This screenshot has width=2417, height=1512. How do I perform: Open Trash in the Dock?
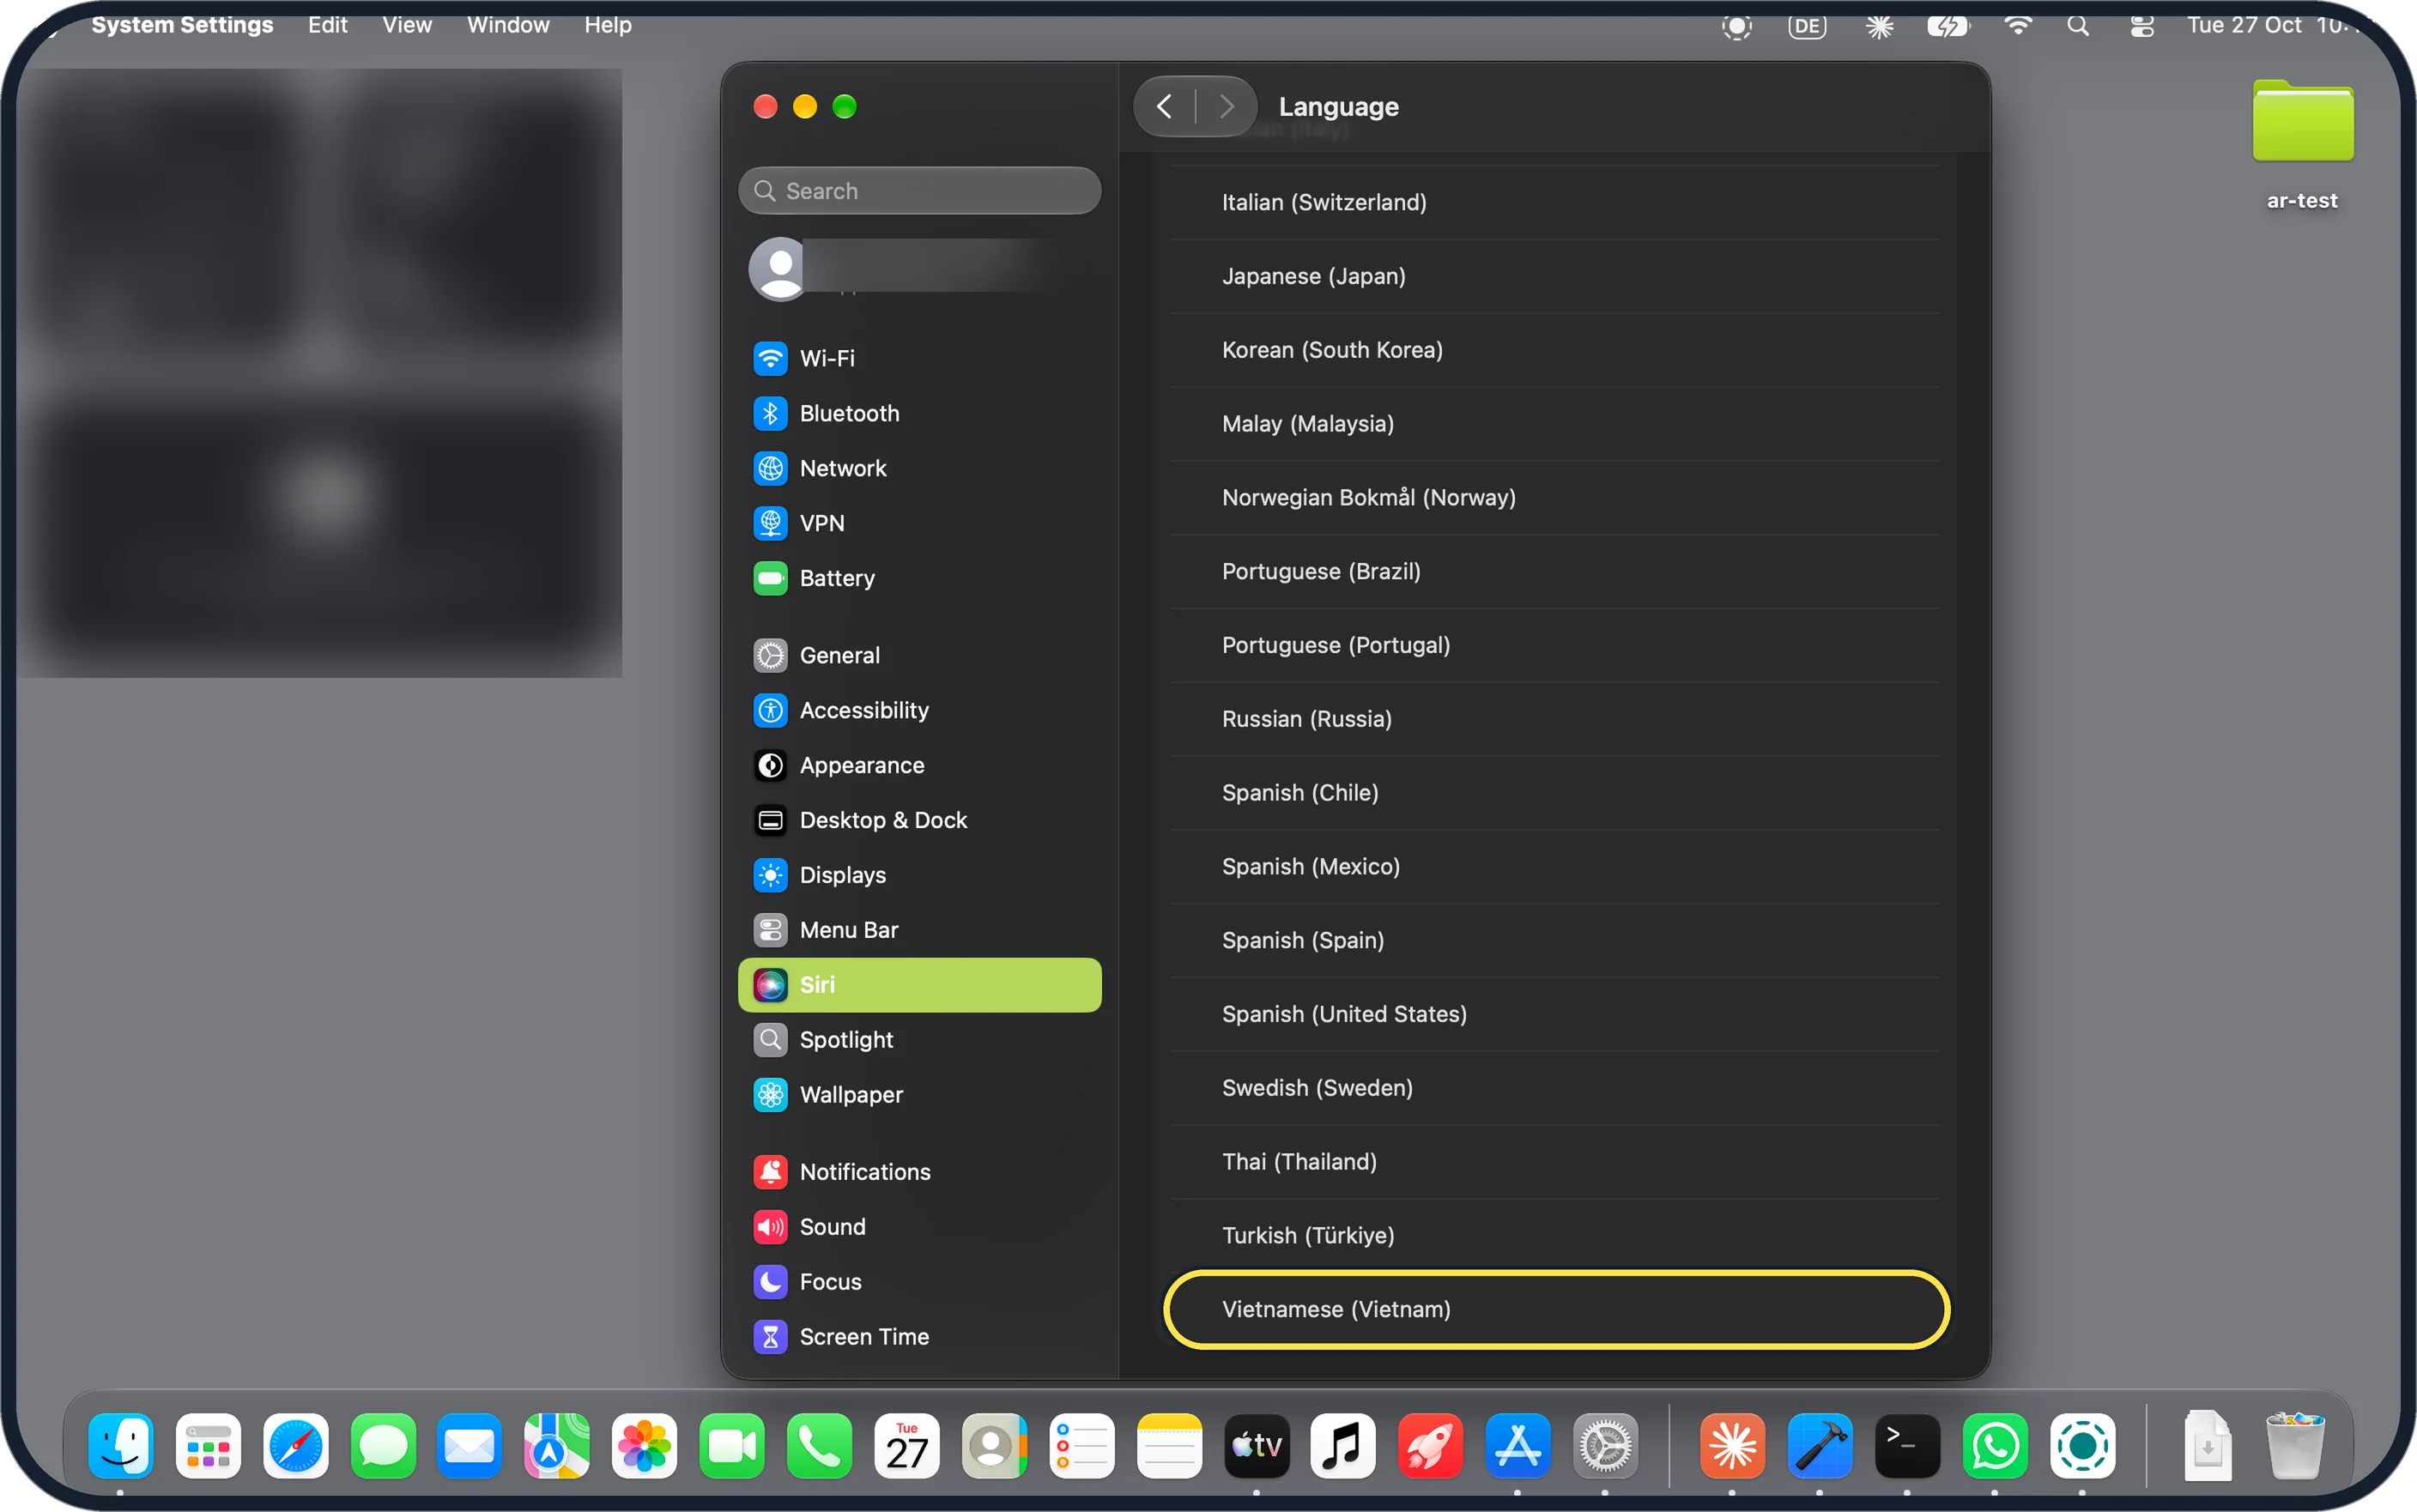[2295, 1445]
